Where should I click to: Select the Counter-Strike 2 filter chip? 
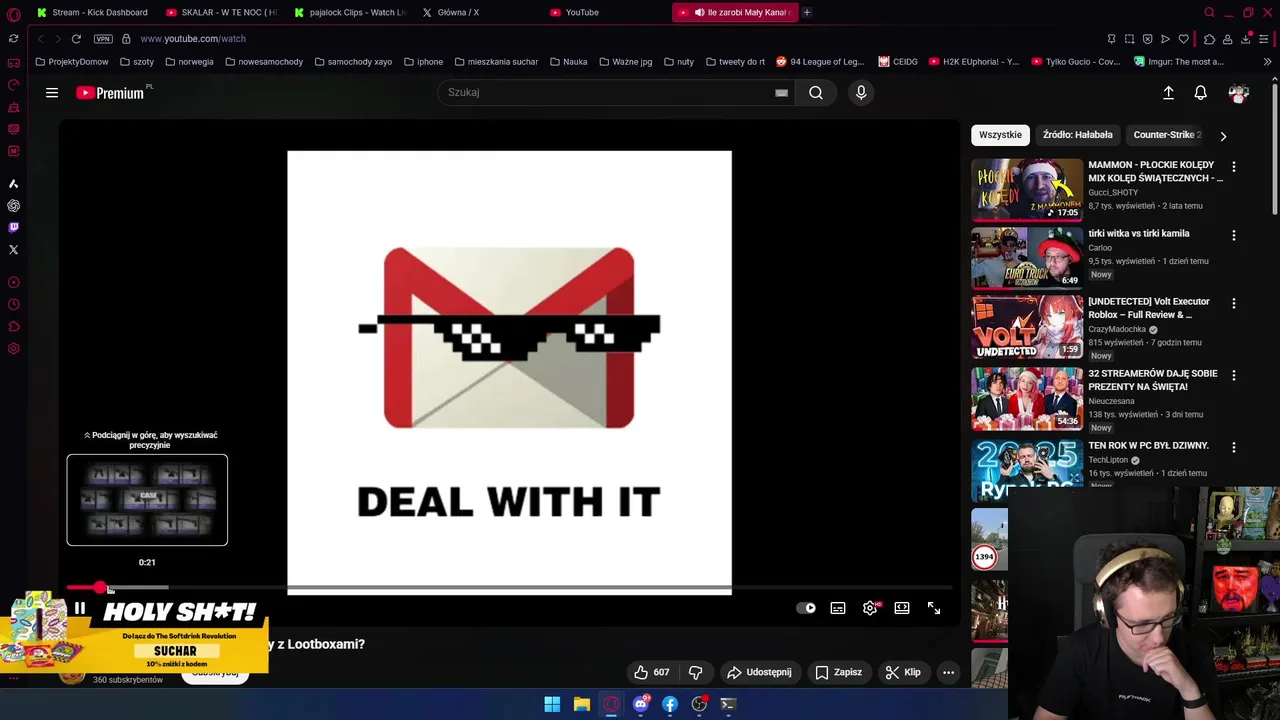pyautogui.click(x=1167, y=135)
